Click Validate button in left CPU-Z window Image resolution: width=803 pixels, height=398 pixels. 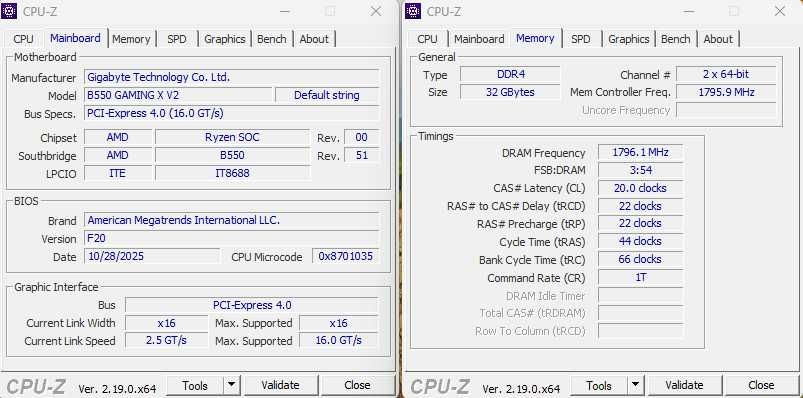coord(280,385)
